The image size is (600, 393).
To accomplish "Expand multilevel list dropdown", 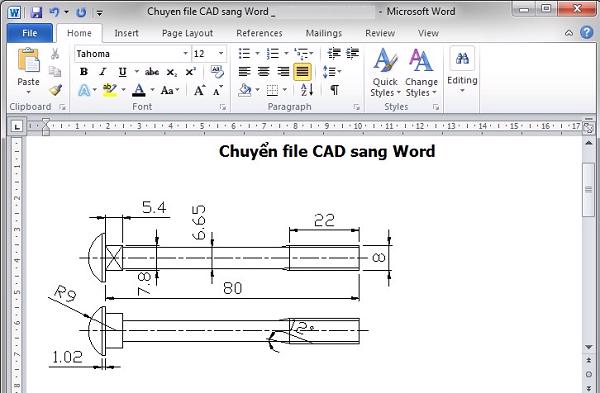I will tap(311, 54).
